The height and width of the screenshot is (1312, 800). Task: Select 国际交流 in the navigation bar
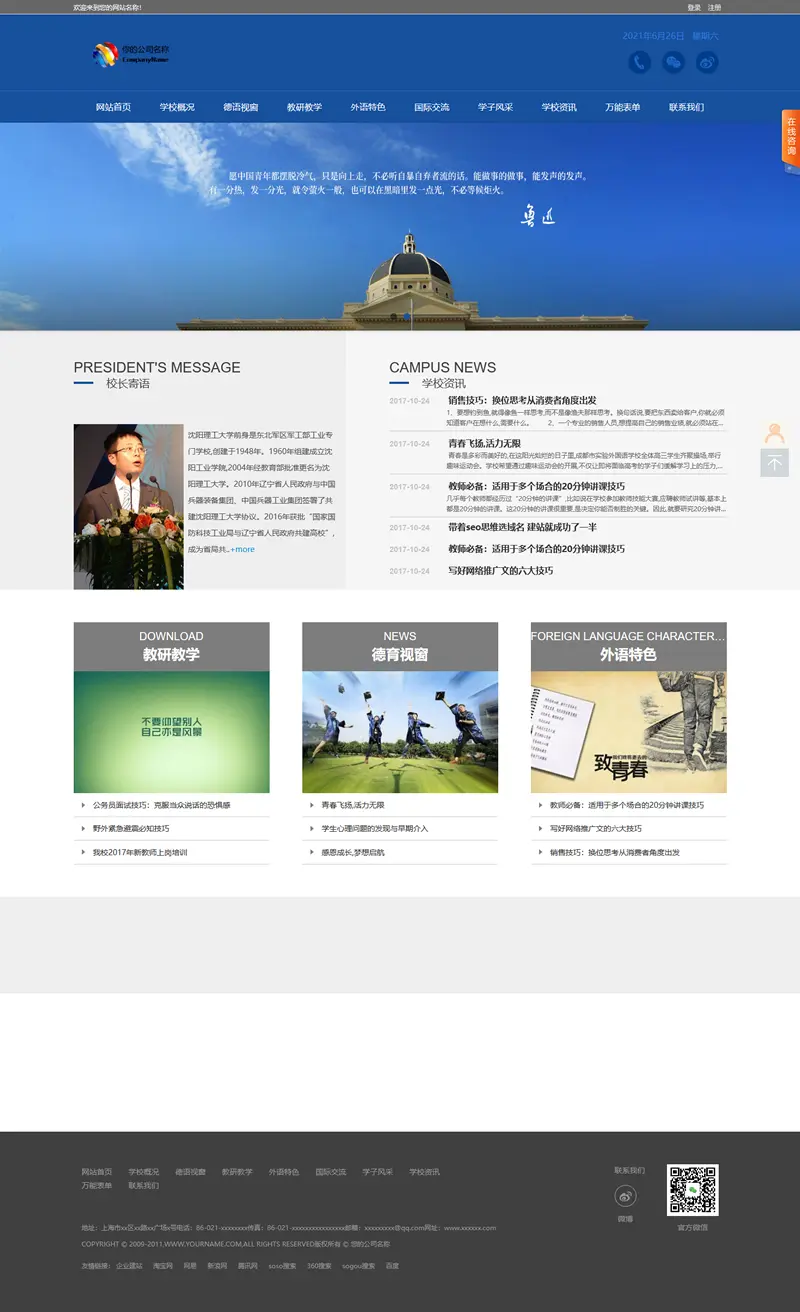click(x=432, y=107)
